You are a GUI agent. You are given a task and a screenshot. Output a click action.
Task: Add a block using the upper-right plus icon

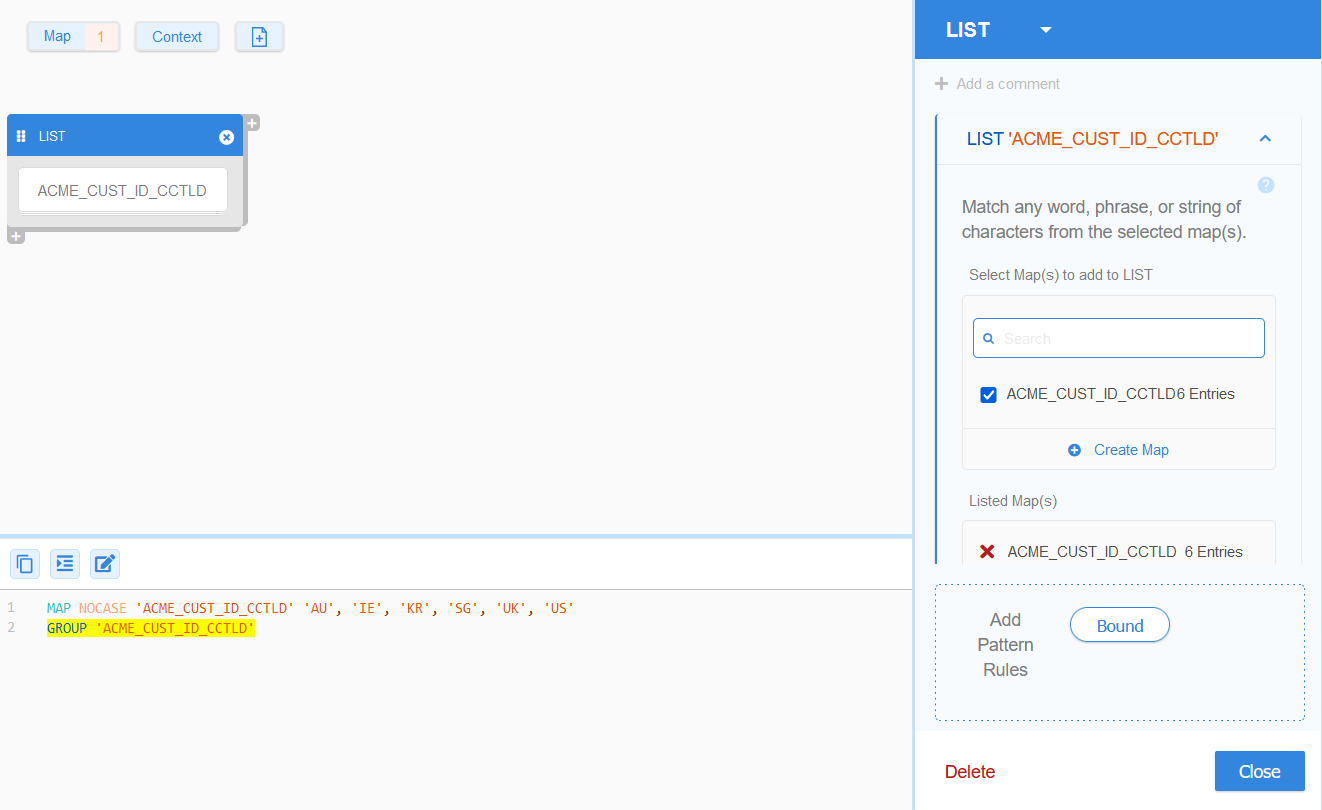click(252, 122)
